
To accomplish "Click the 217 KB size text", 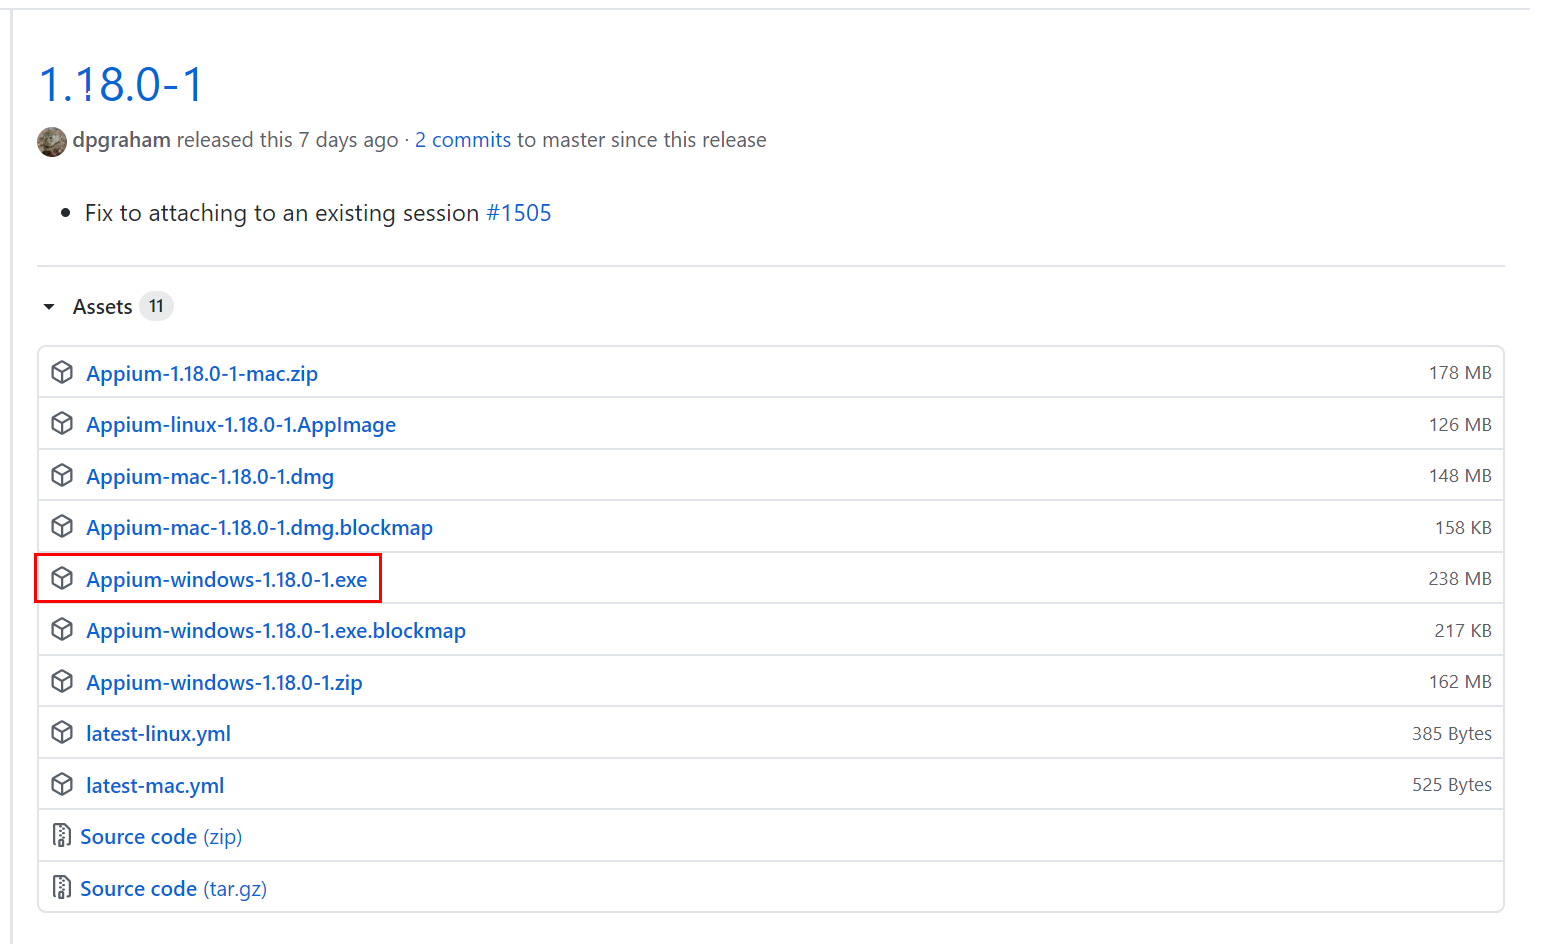I will pos(1463,631).
